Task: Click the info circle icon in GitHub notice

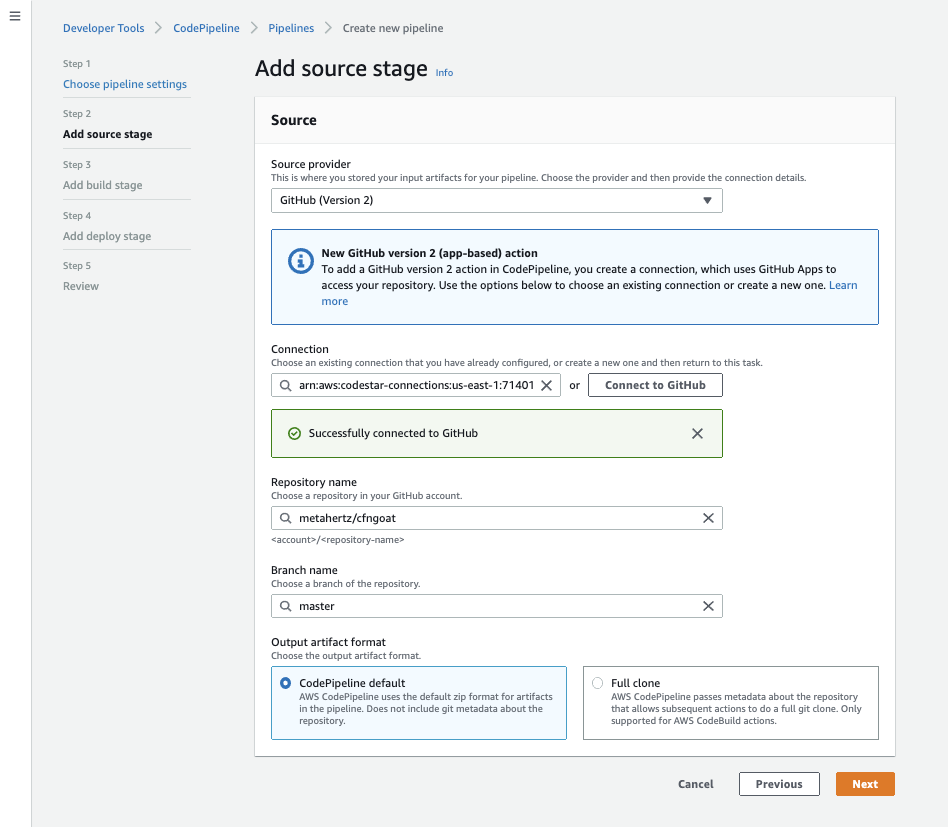Action: (300, 261)
